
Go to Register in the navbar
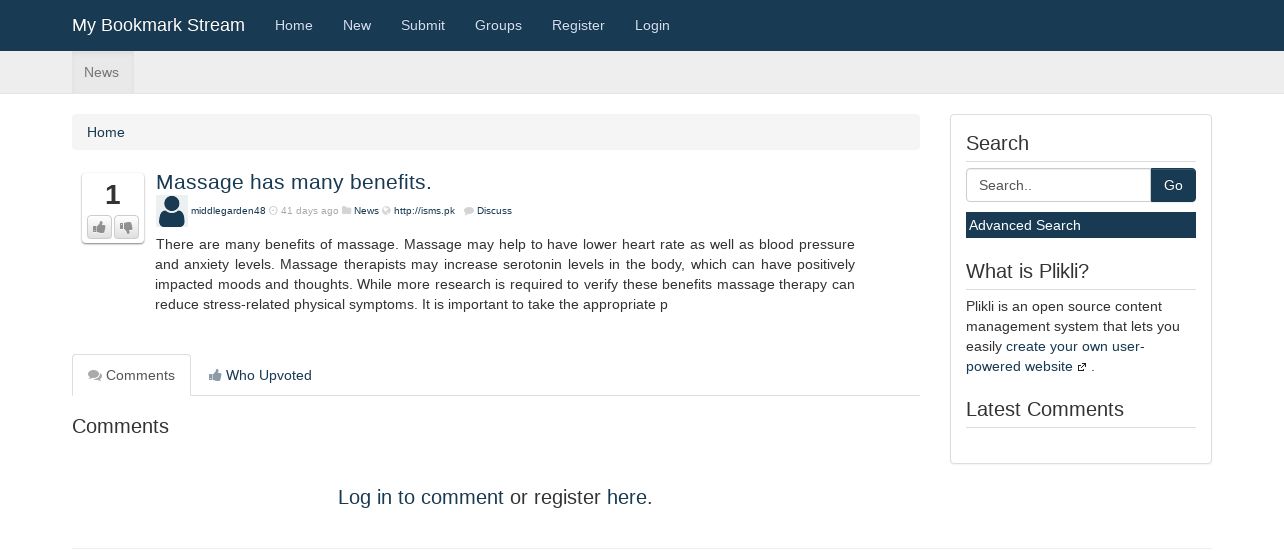coord(578,25)
